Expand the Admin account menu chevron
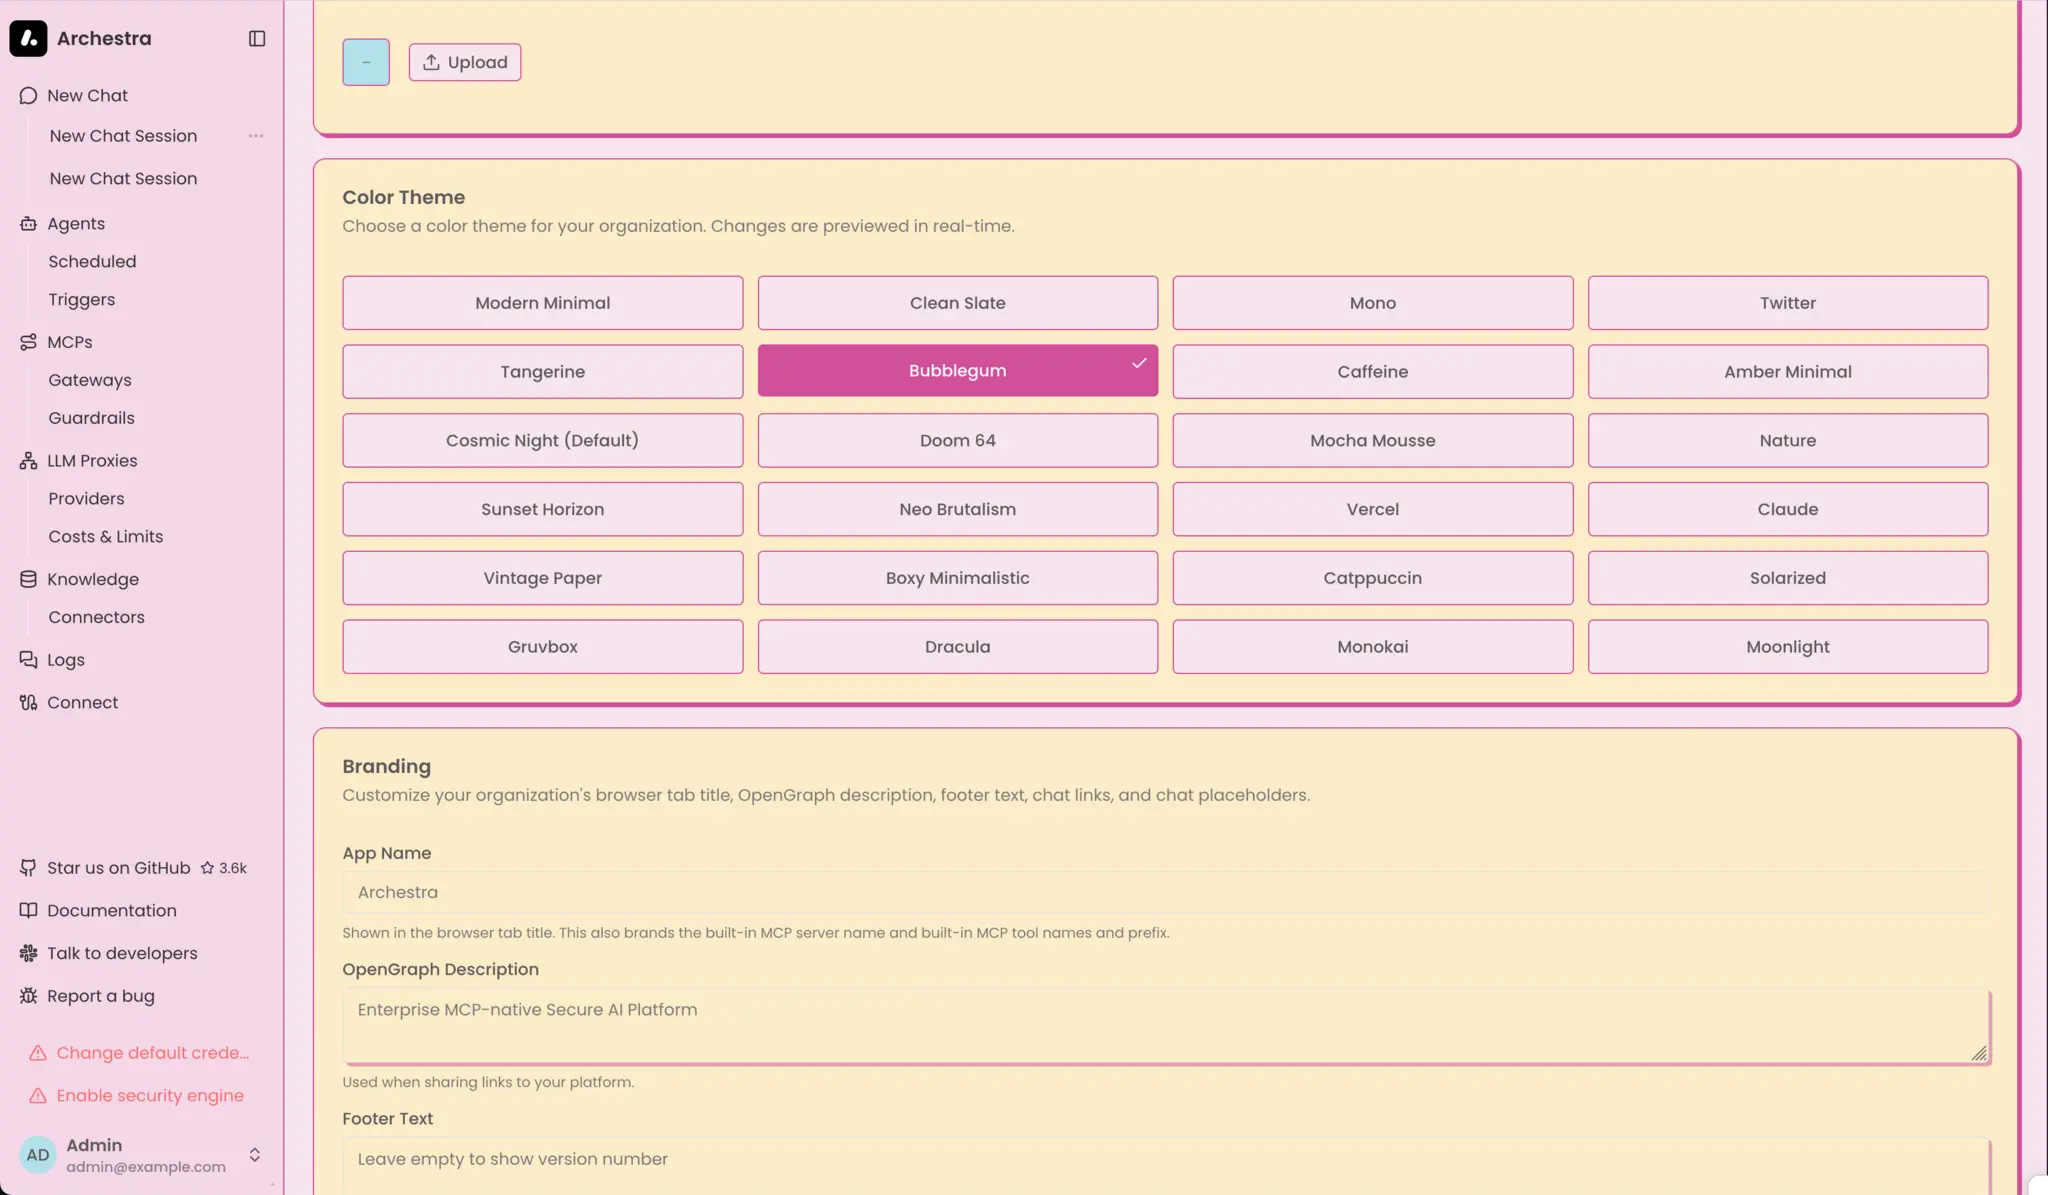The height and width of the screenshot is (1195, 2048). tap(255, 1155)
